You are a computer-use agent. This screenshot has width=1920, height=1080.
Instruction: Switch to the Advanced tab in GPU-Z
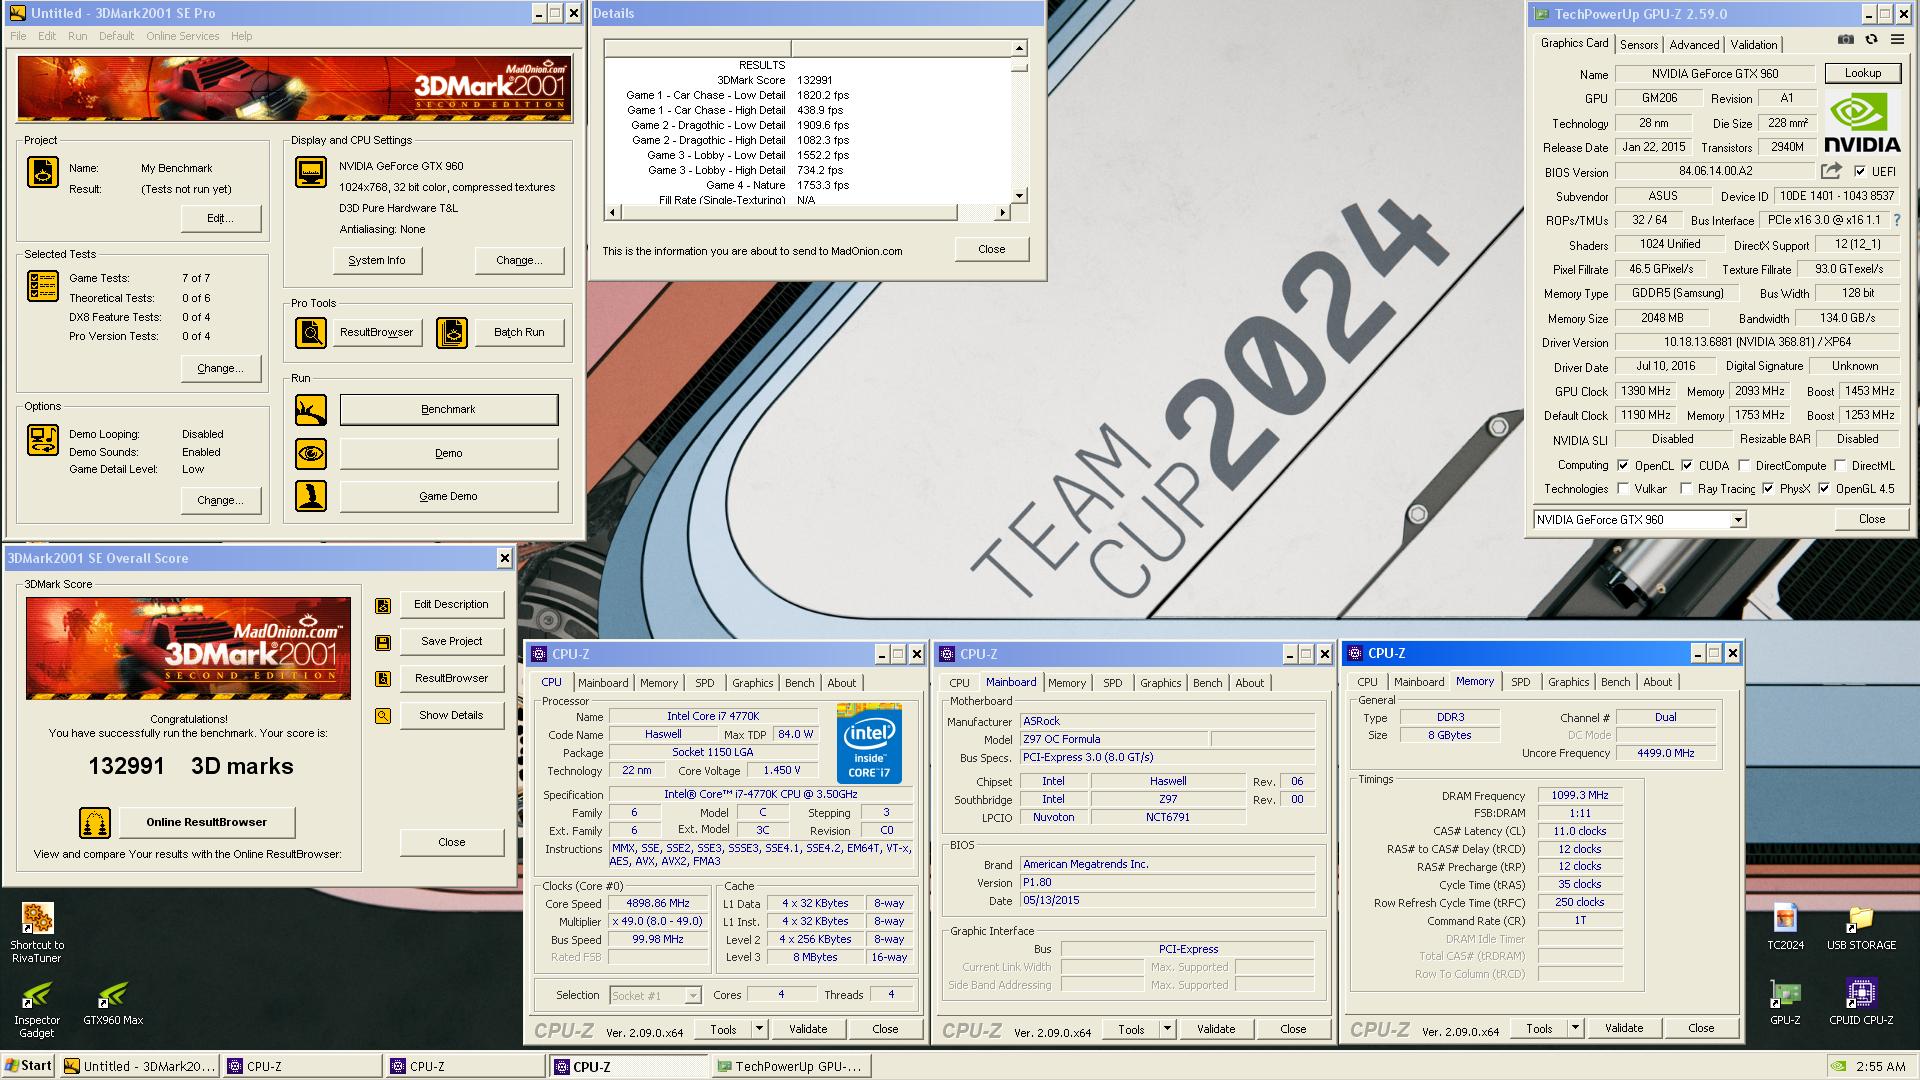(1694, 45)
